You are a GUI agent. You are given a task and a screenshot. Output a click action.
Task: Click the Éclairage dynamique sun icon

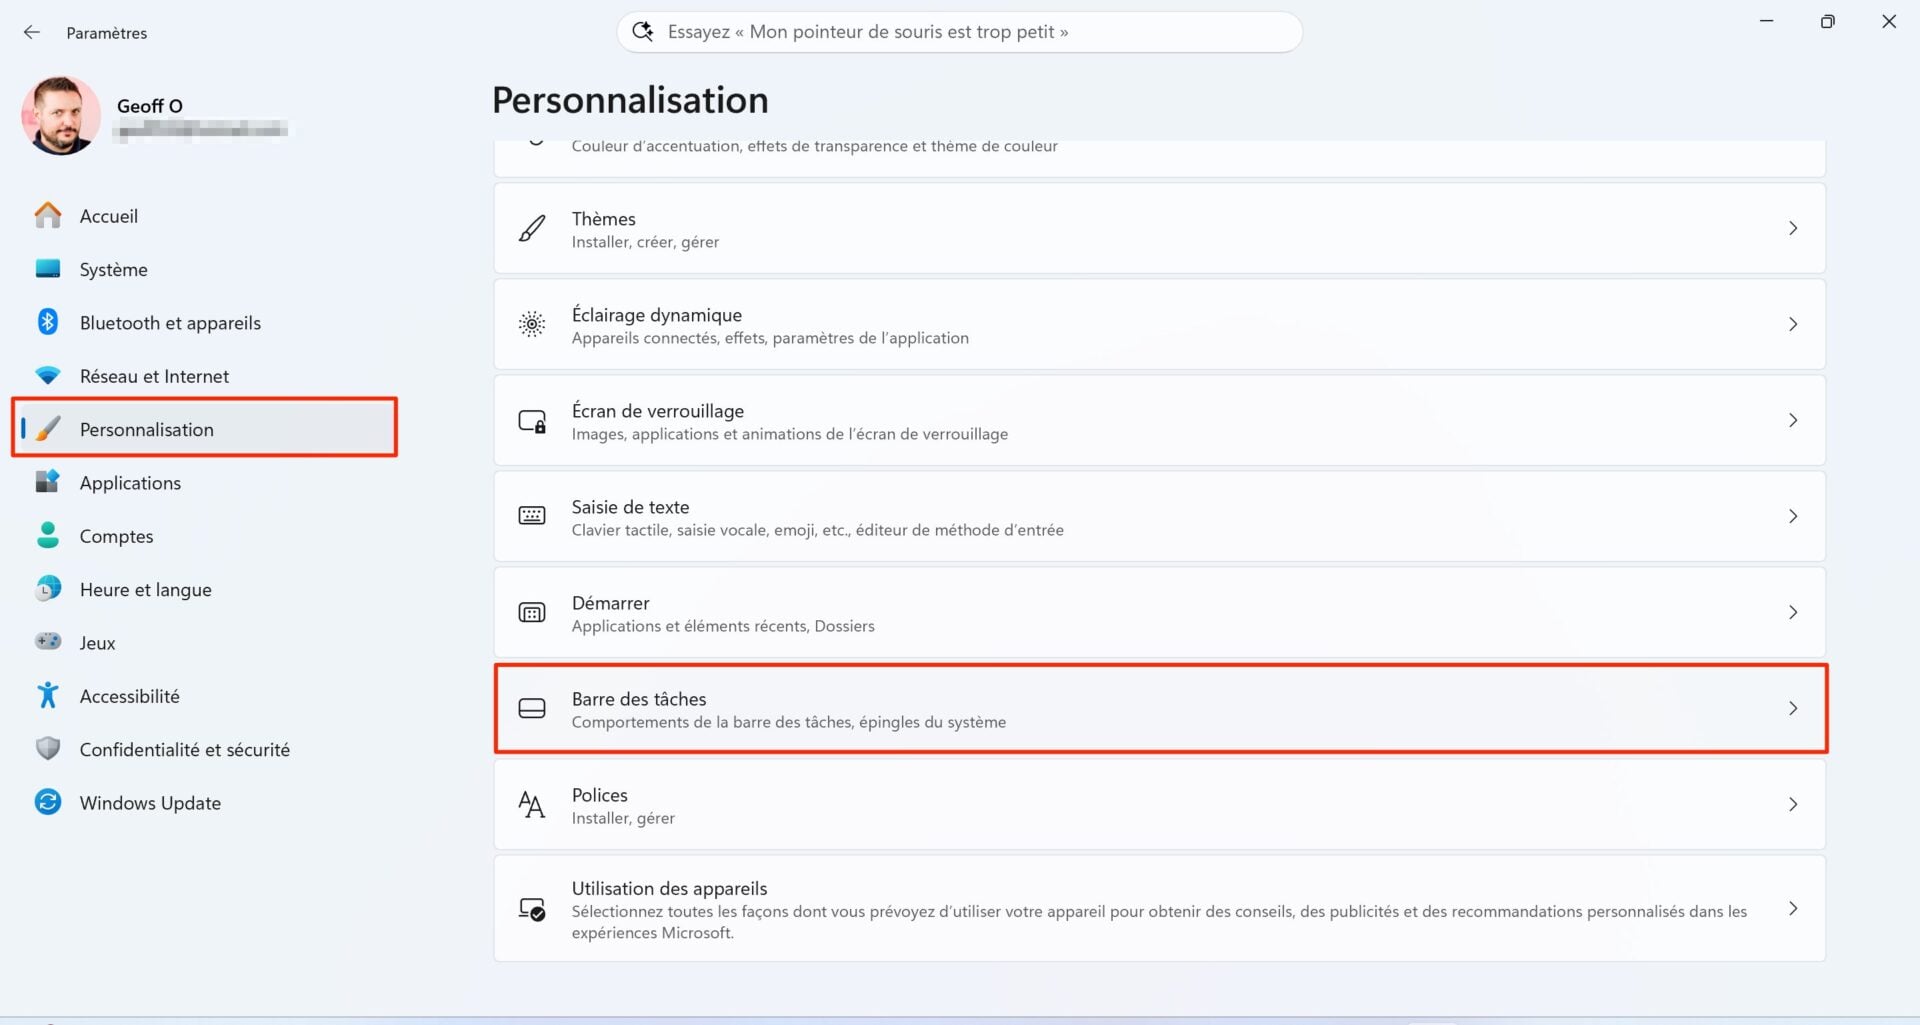pos(532,324)
